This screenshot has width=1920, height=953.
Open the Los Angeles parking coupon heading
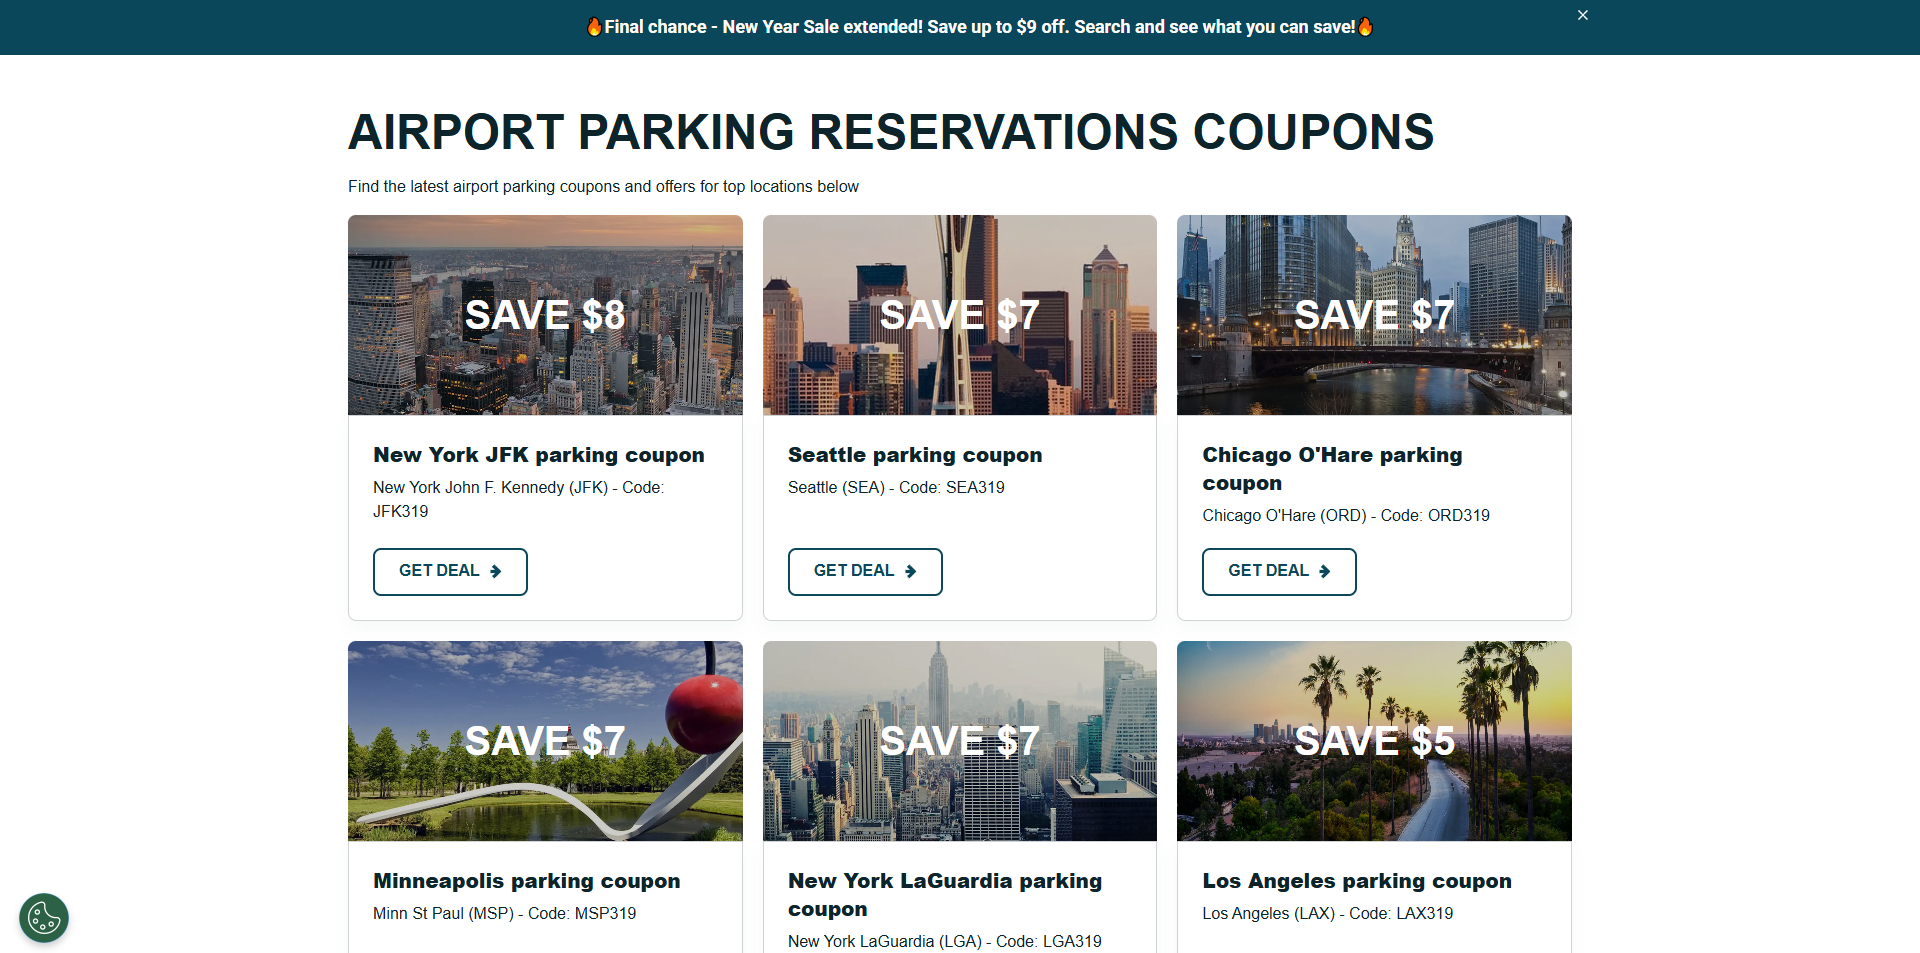[x=1357, y=881]
